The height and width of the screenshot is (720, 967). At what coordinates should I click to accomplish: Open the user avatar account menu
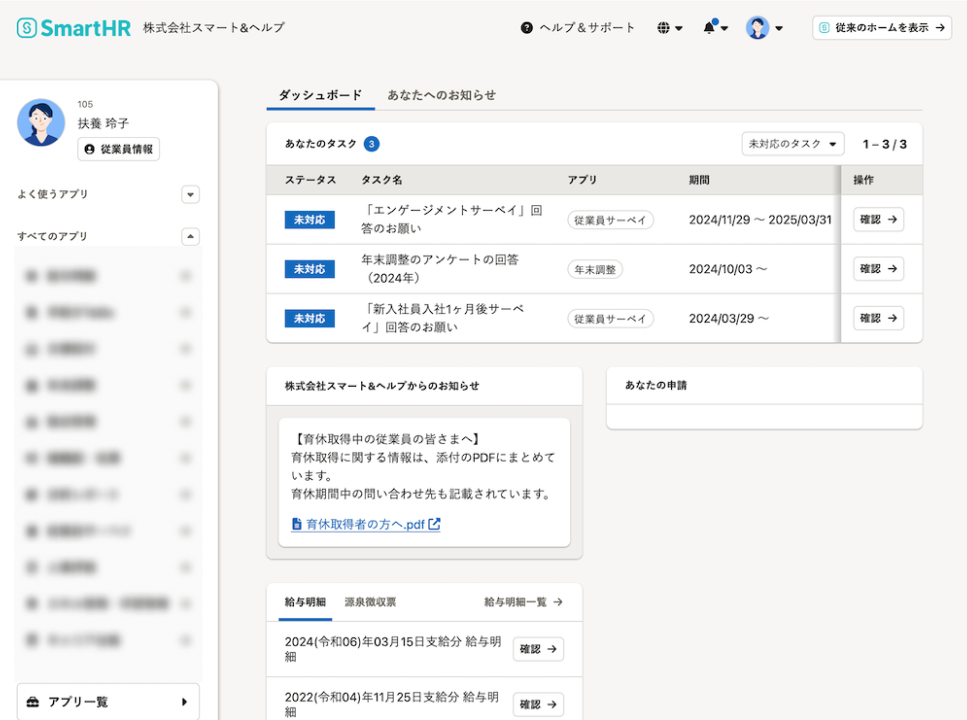[x=764, y=28]
